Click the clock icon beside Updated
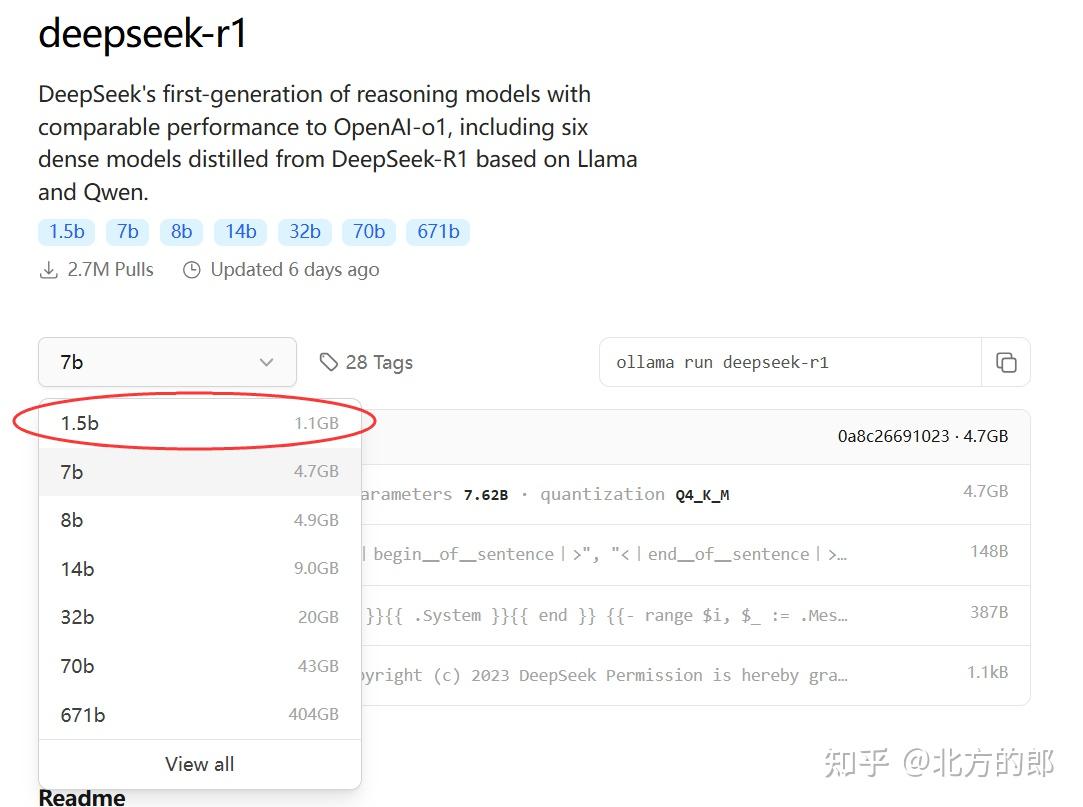The image size is (1083, 807). [191, 269]
